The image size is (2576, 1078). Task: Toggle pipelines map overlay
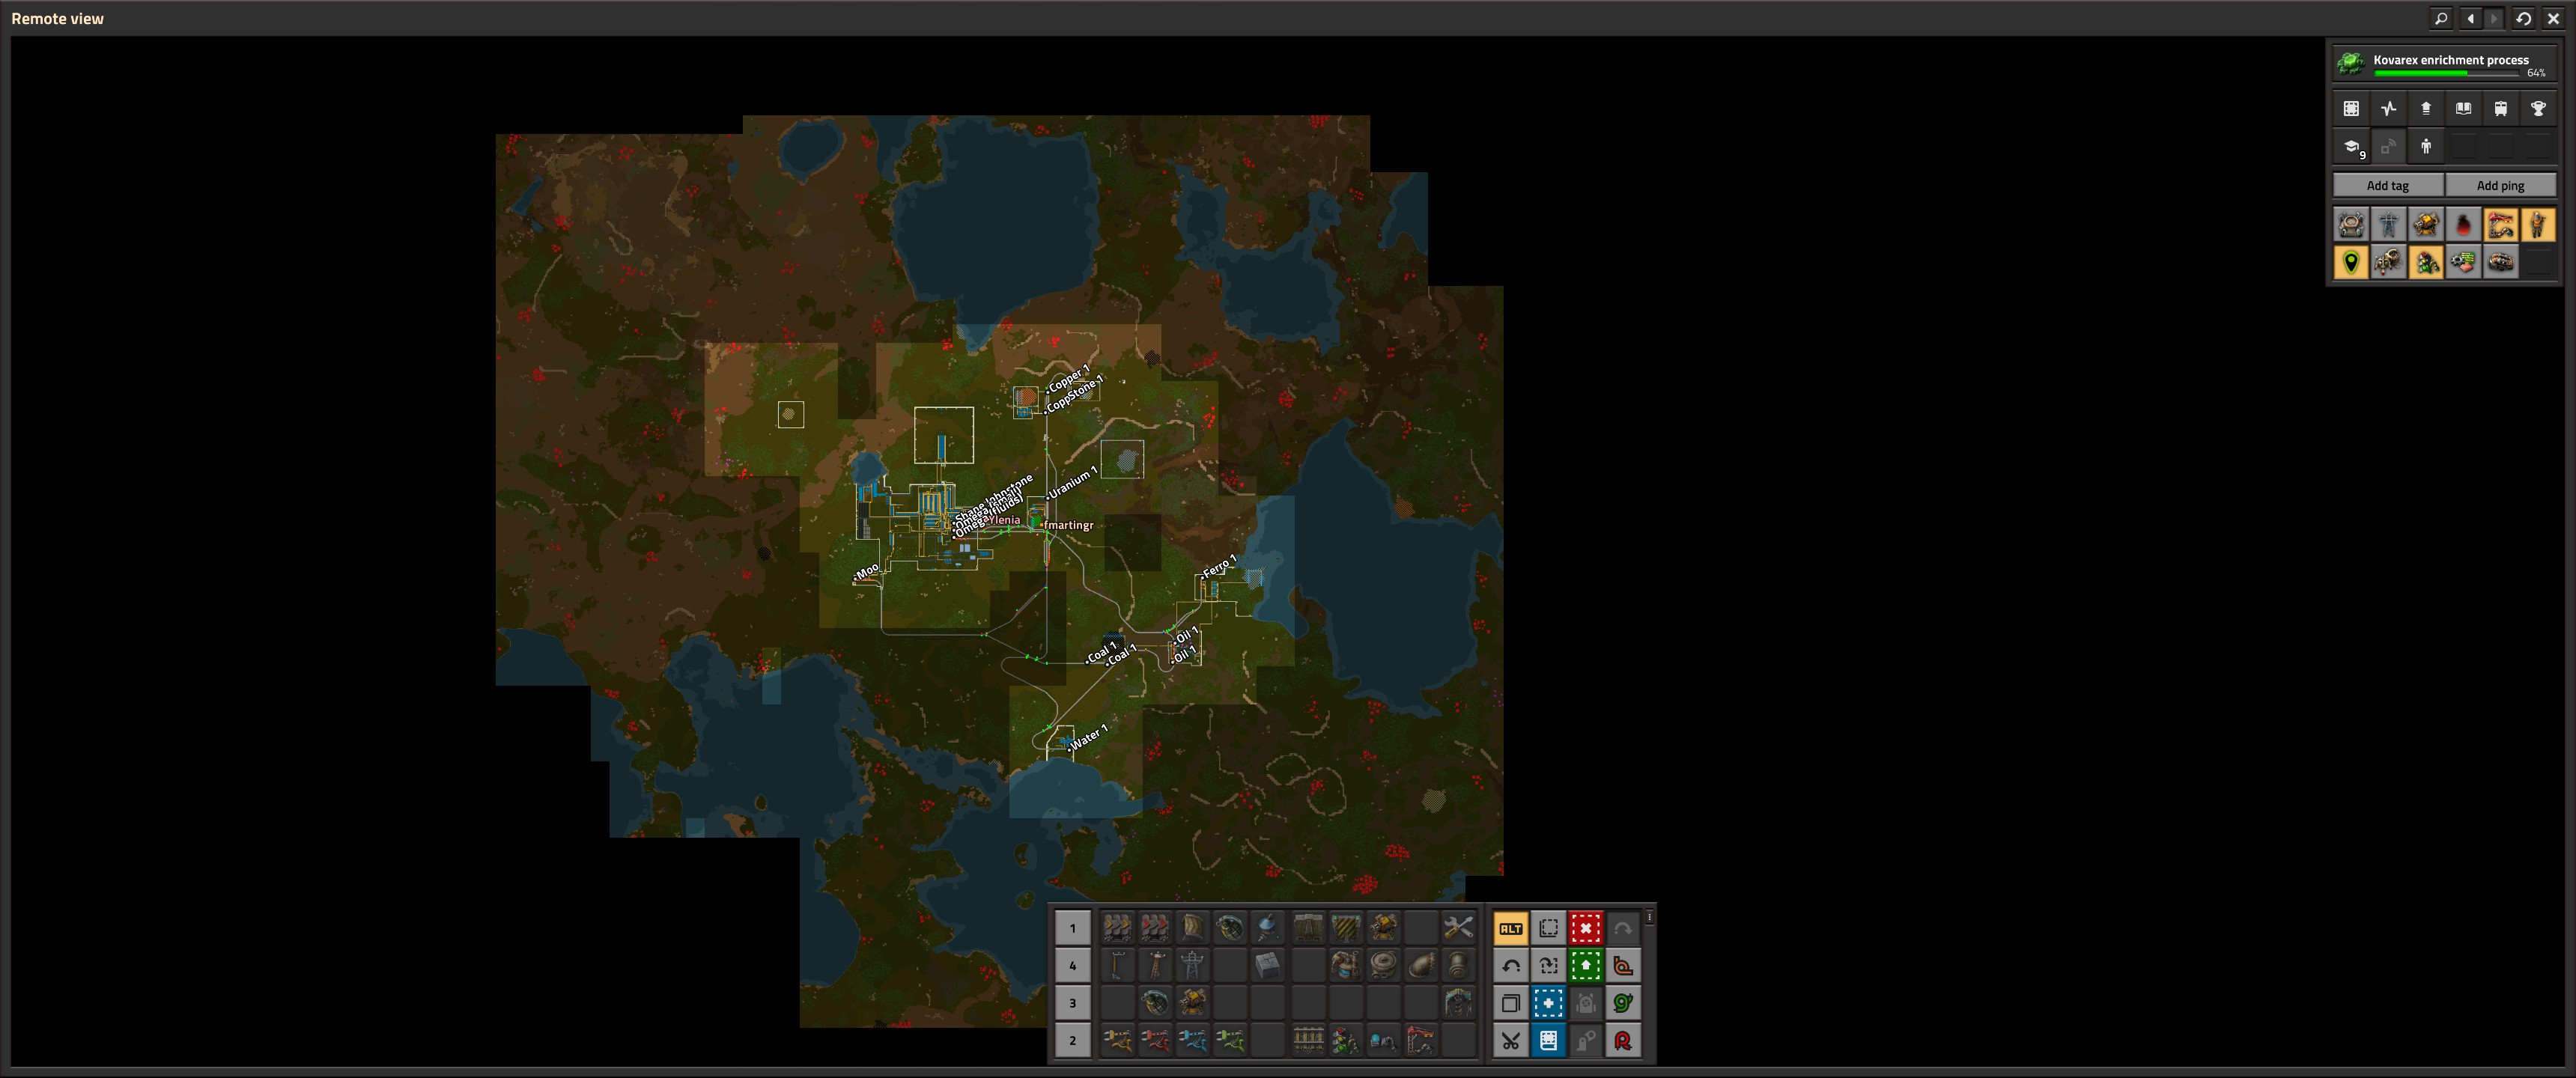2501,263
